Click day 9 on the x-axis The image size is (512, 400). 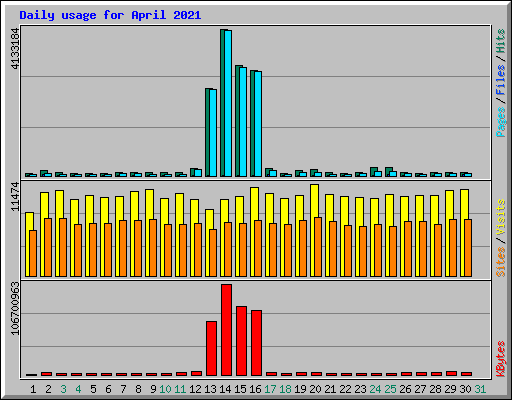(x=153, y=389)
